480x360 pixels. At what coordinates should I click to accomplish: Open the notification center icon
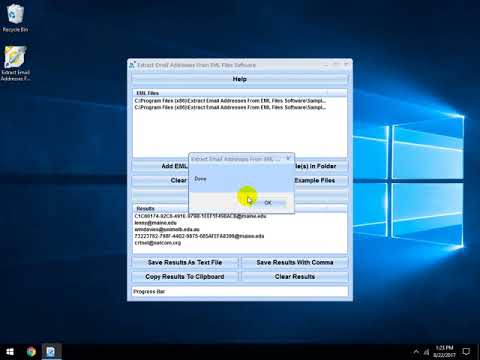(x=466, y=352)
